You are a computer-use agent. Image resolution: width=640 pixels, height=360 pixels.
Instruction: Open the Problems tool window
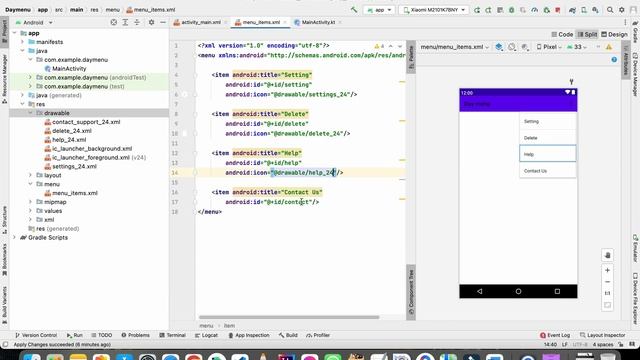point(135,335)
